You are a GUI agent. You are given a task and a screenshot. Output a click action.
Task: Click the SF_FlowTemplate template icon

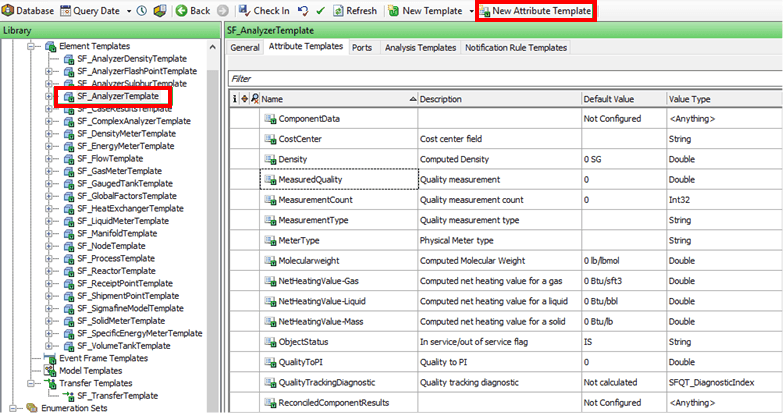(x=69, y=158)
